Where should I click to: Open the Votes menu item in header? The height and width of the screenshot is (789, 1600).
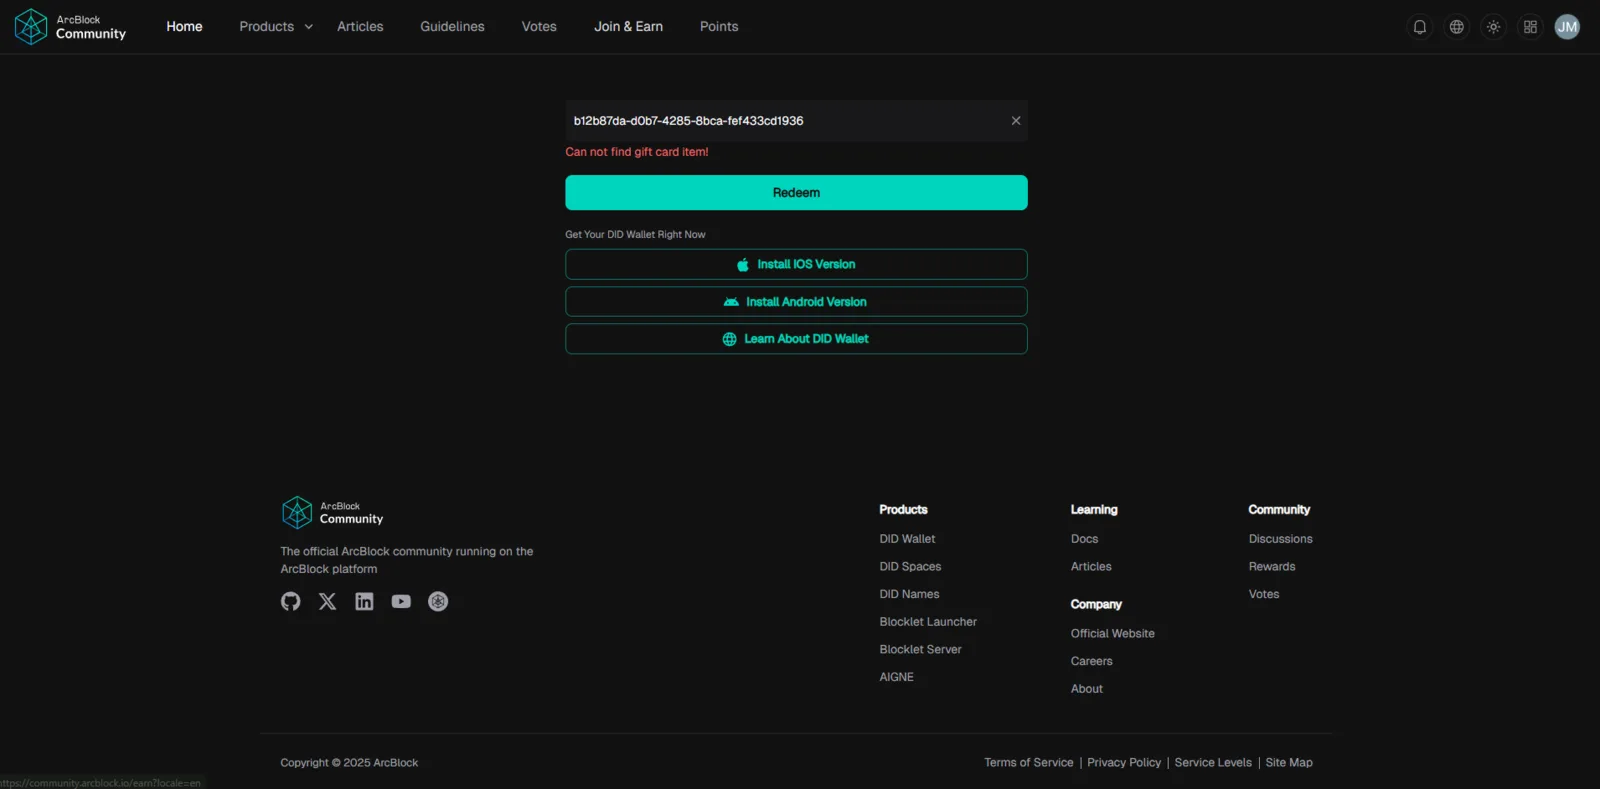(539, 27)
